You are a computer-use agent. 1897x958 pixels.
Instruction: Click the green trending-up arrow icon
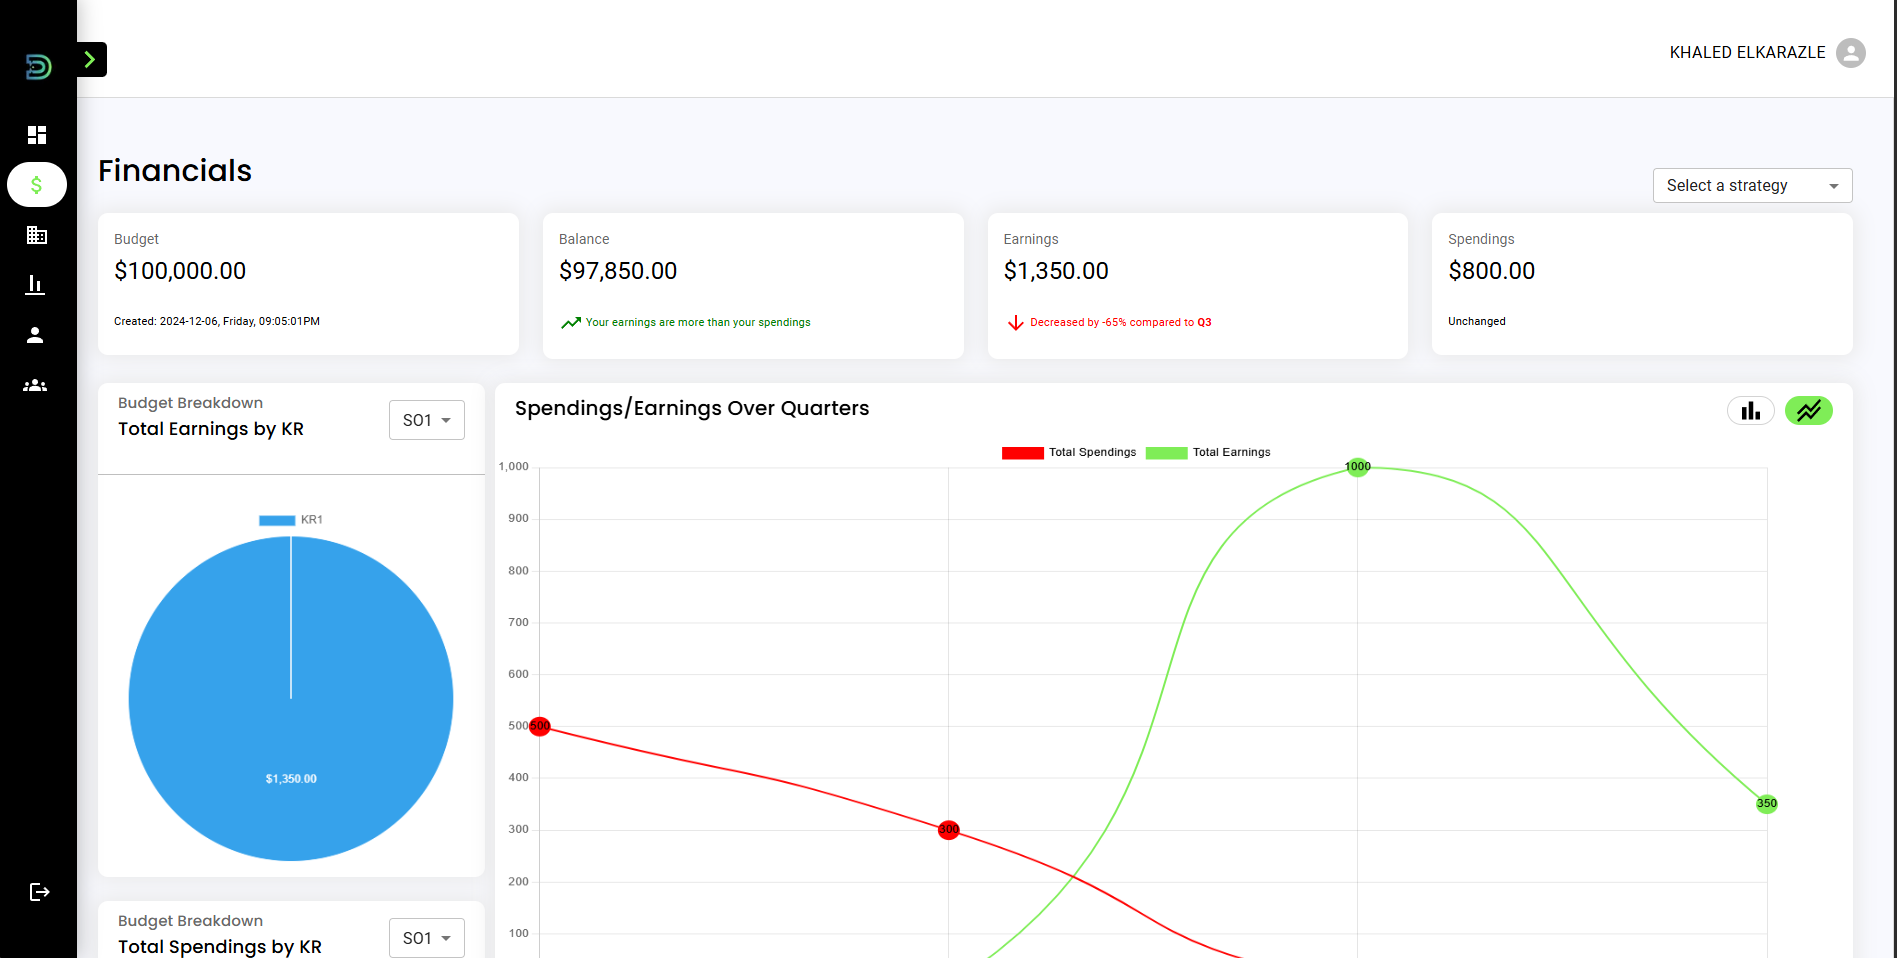[571, 323]
